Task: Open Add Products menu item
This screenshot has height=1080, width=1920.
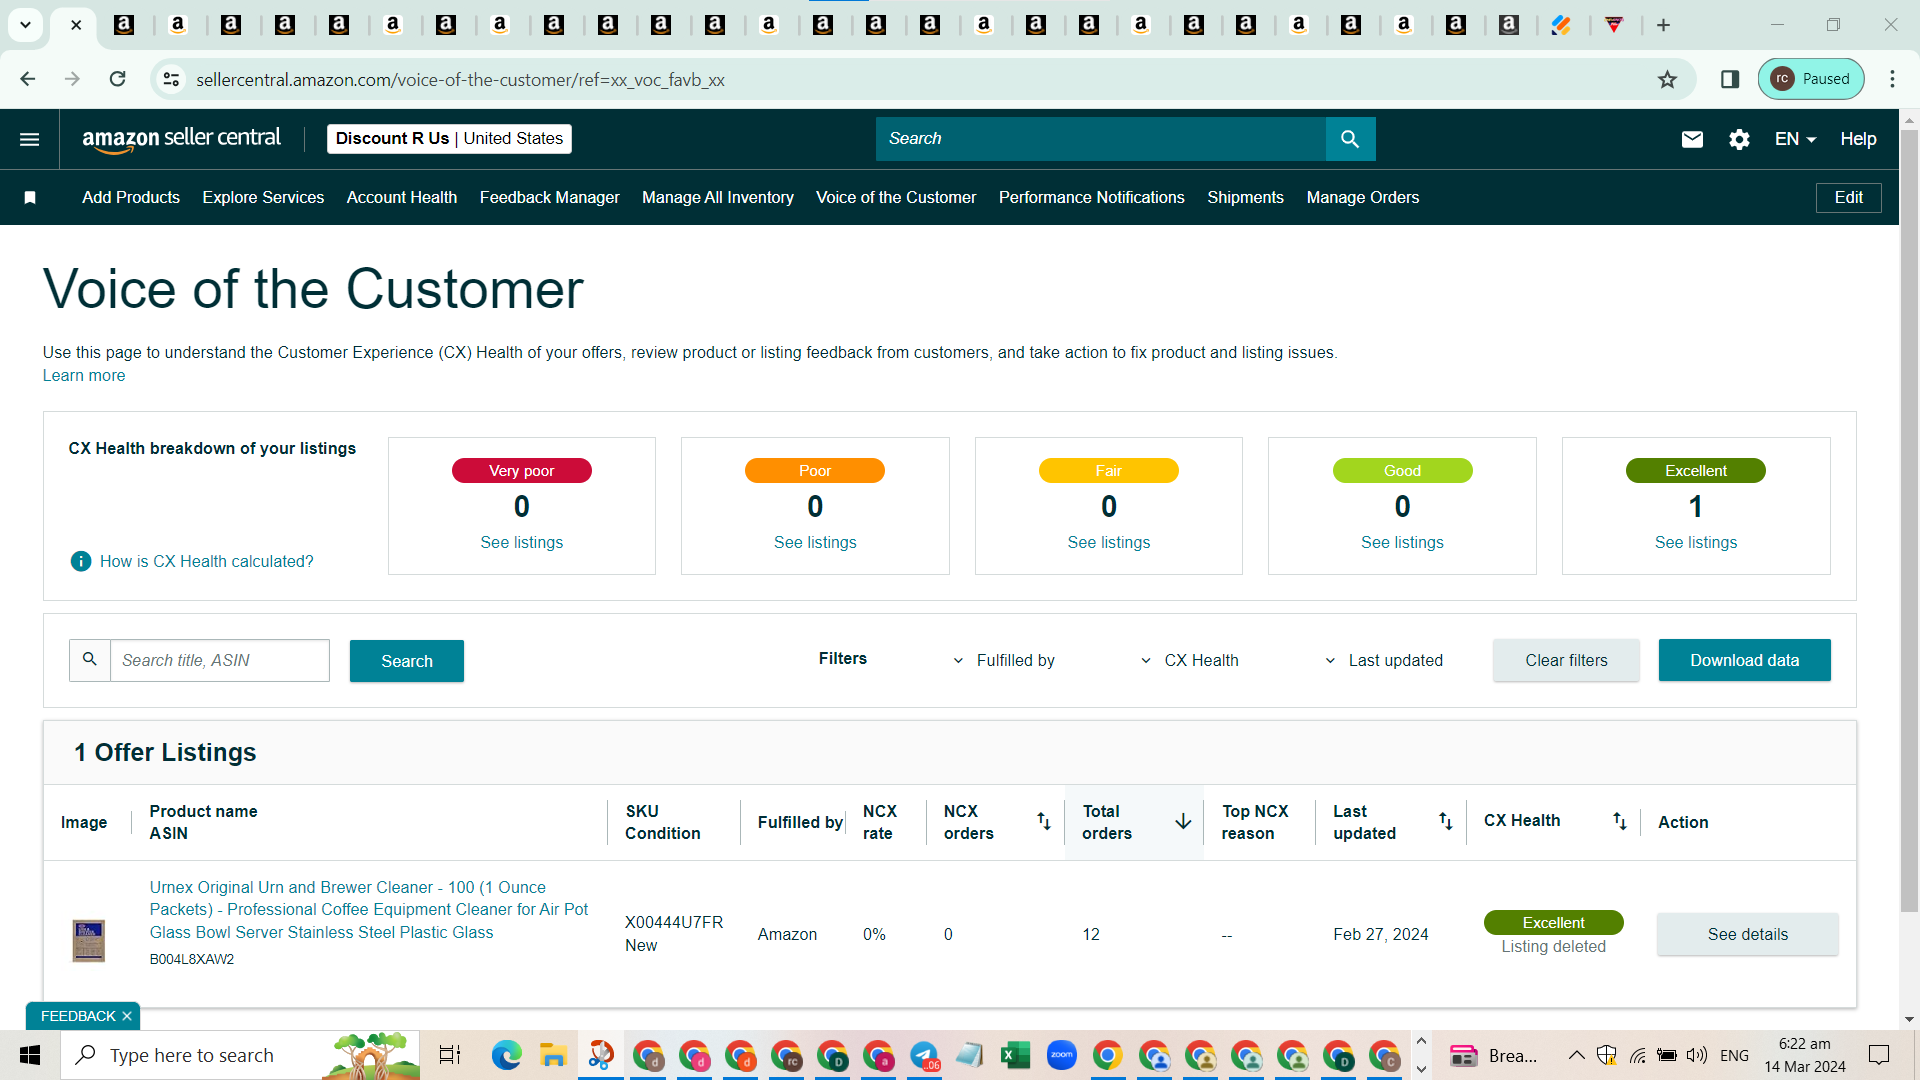Action: pyautogui.click(x=131, y=198)
